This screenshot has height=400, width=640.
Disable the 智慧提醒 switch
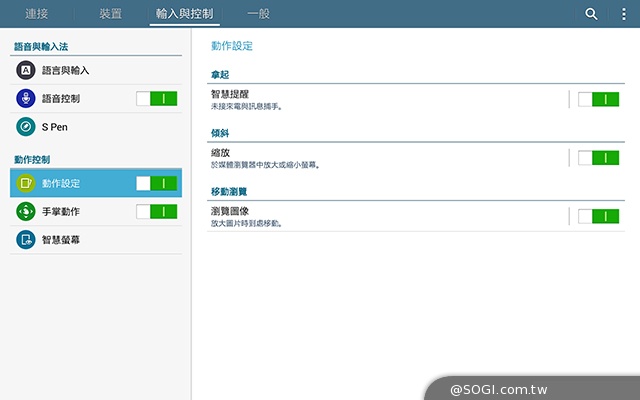598,98
